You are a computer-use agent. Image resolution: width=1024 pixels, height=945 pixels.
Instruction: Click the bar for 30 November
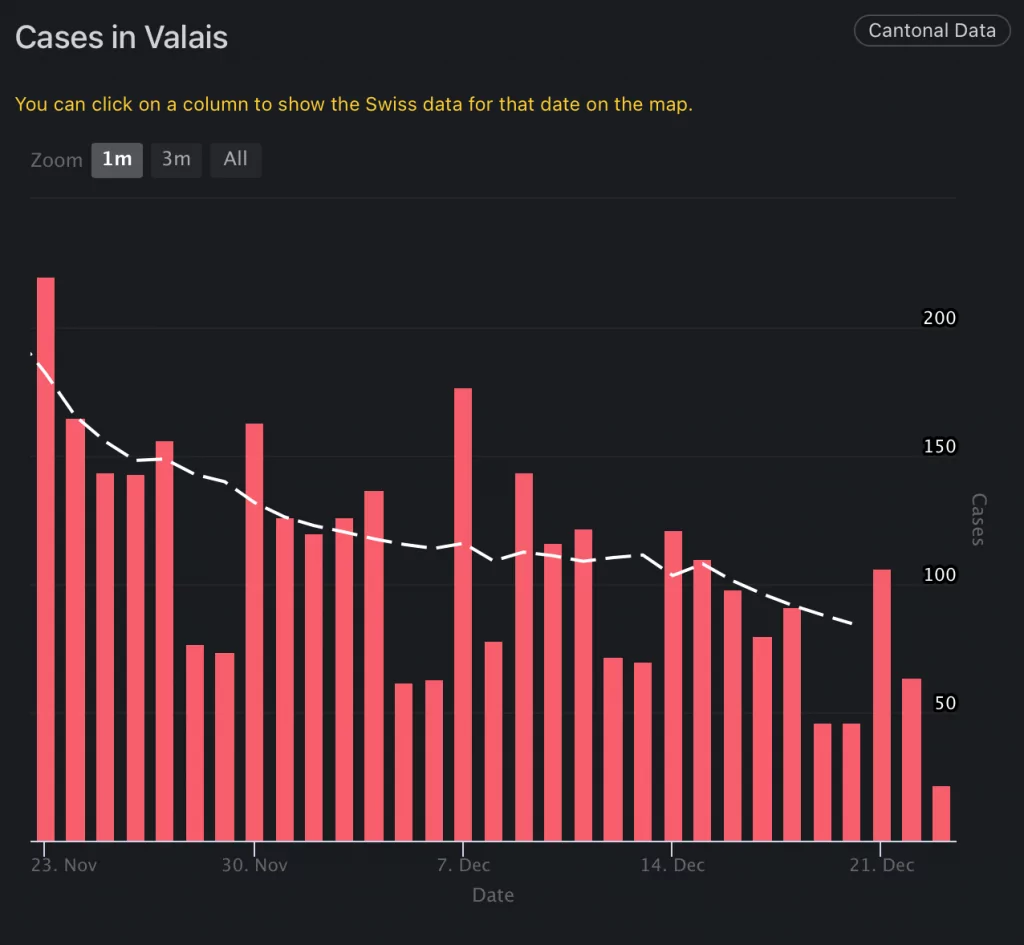coord(254,632)
